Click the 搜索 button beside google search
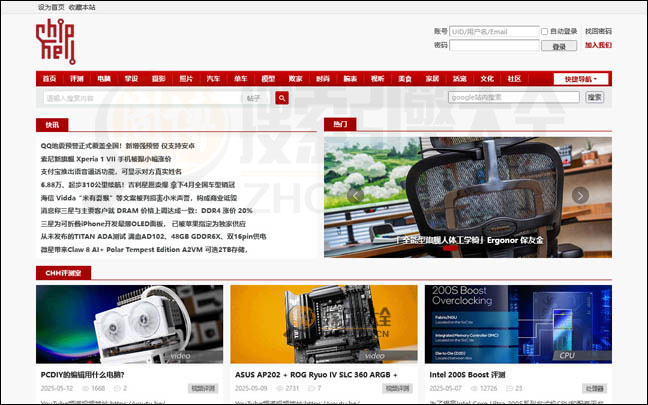 [595, 98]
